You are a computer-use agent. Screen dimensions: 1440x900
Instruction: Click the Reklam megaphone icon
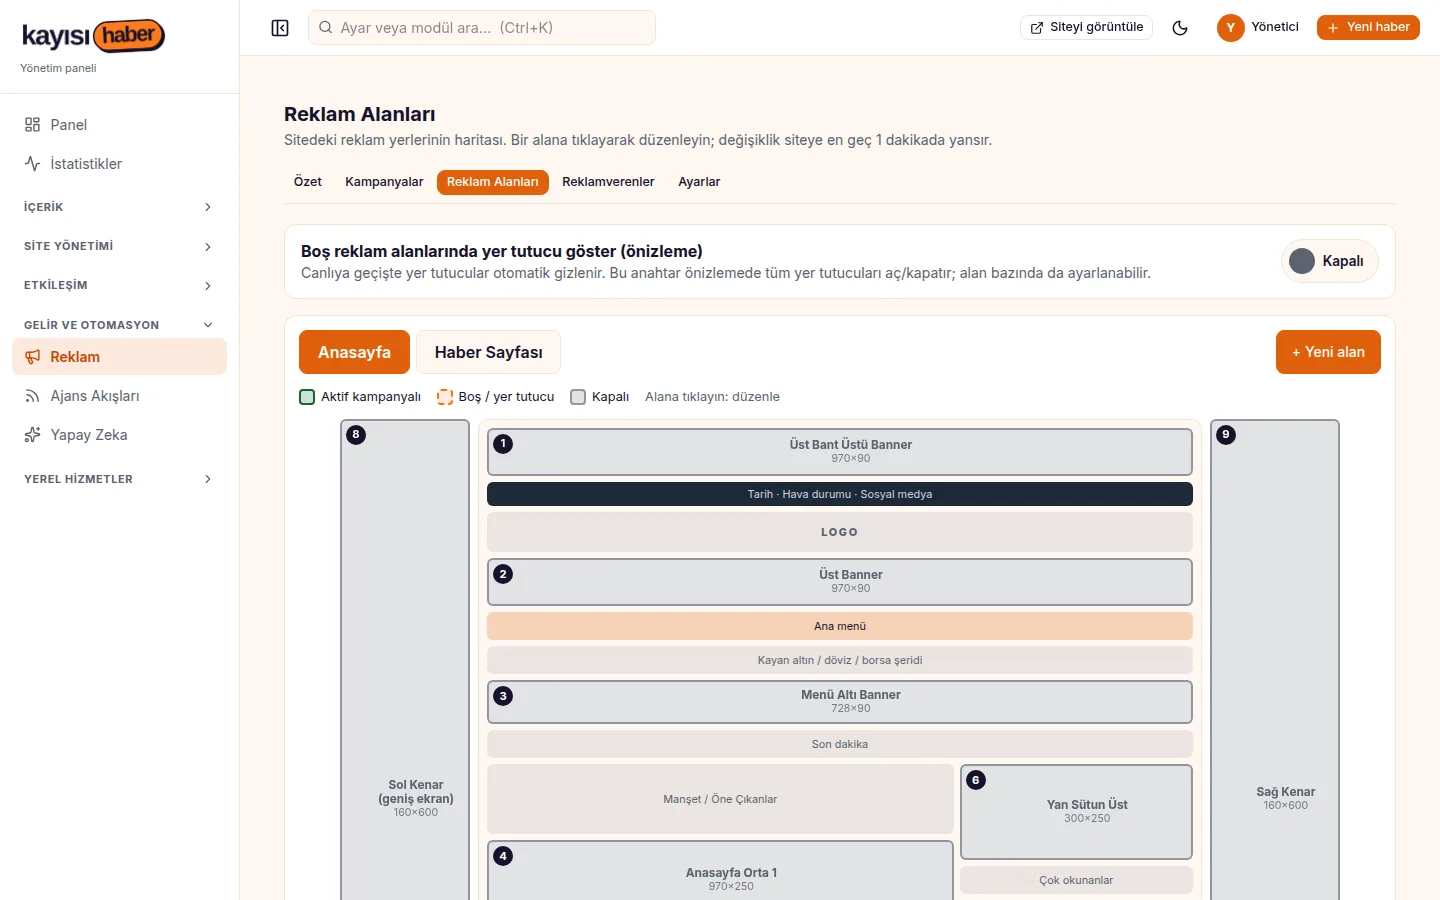(x=32, y=357)
